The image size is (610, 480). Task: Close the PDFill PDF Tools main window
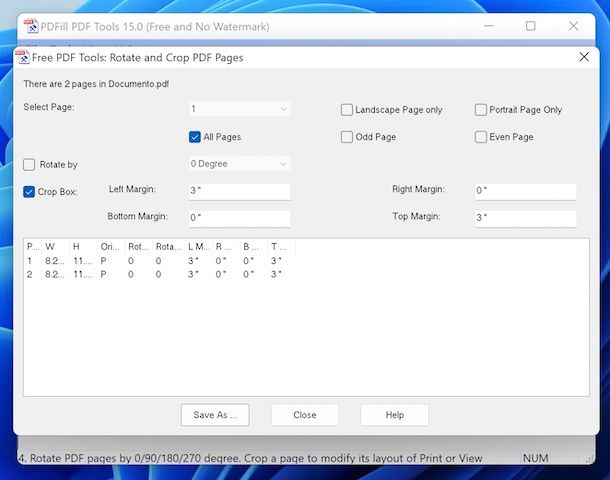[573, 26]
